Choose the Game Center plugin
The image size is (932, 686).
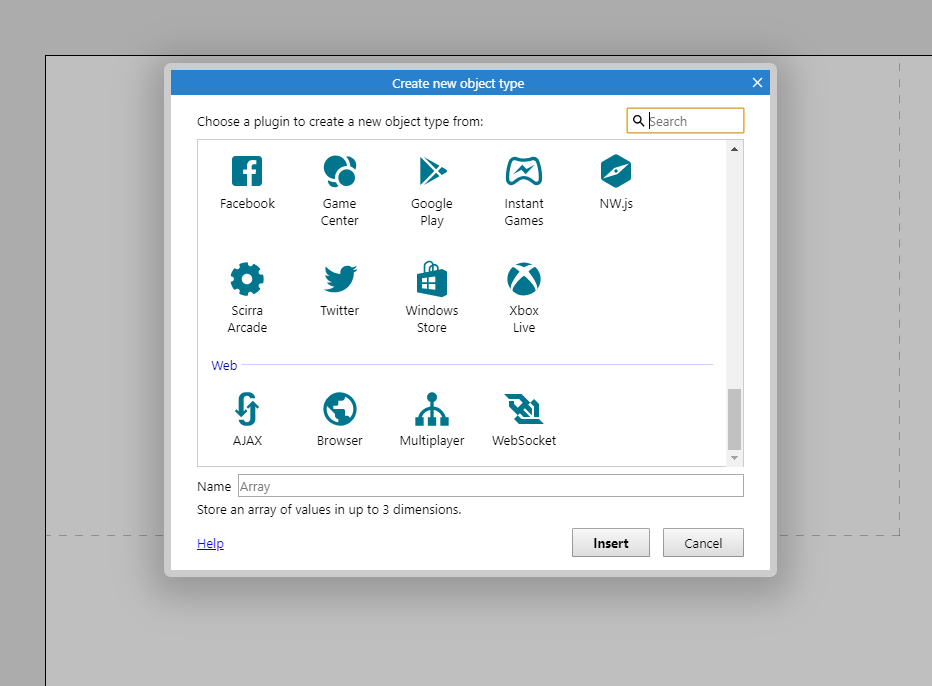(339, 171)
